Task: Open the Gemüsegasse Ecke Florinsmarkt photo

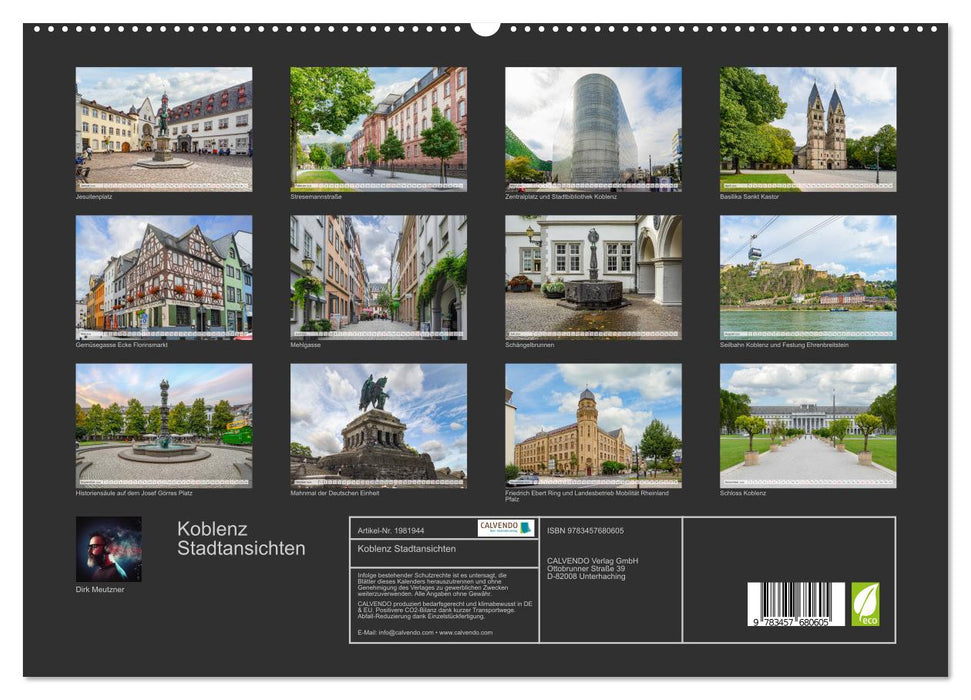Action: pos(164,277)
